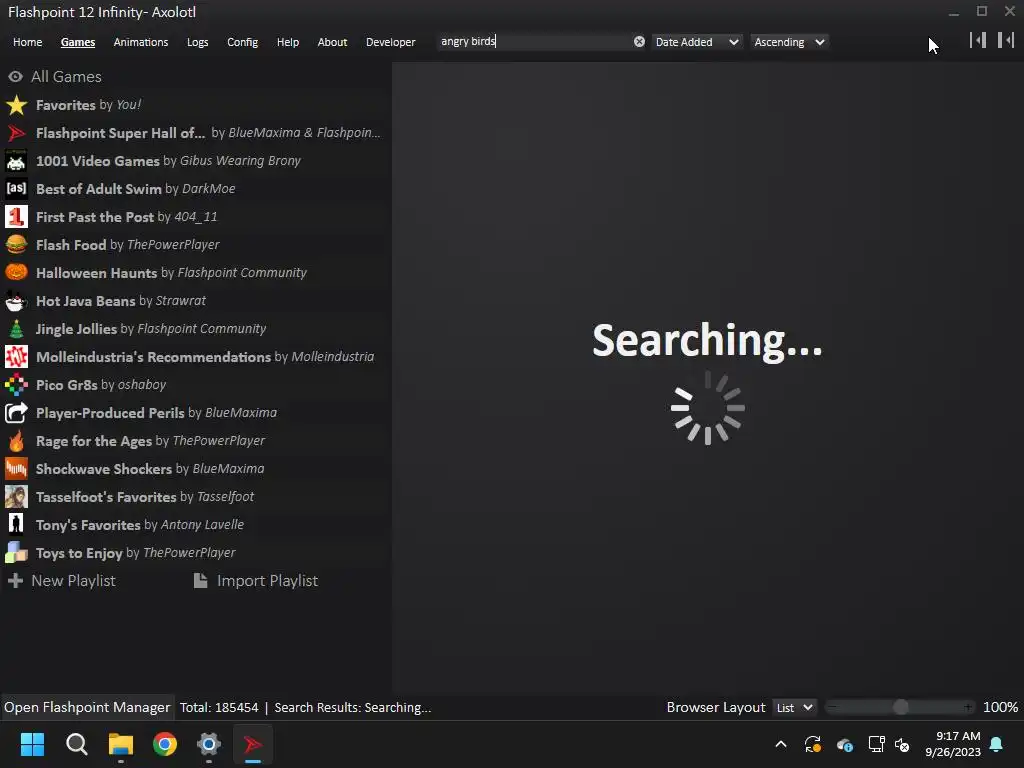Click the Flashpoint taskbar icon
This screenshot has width=1024, height=768.
pyautogui.click(x=253, y=744)
